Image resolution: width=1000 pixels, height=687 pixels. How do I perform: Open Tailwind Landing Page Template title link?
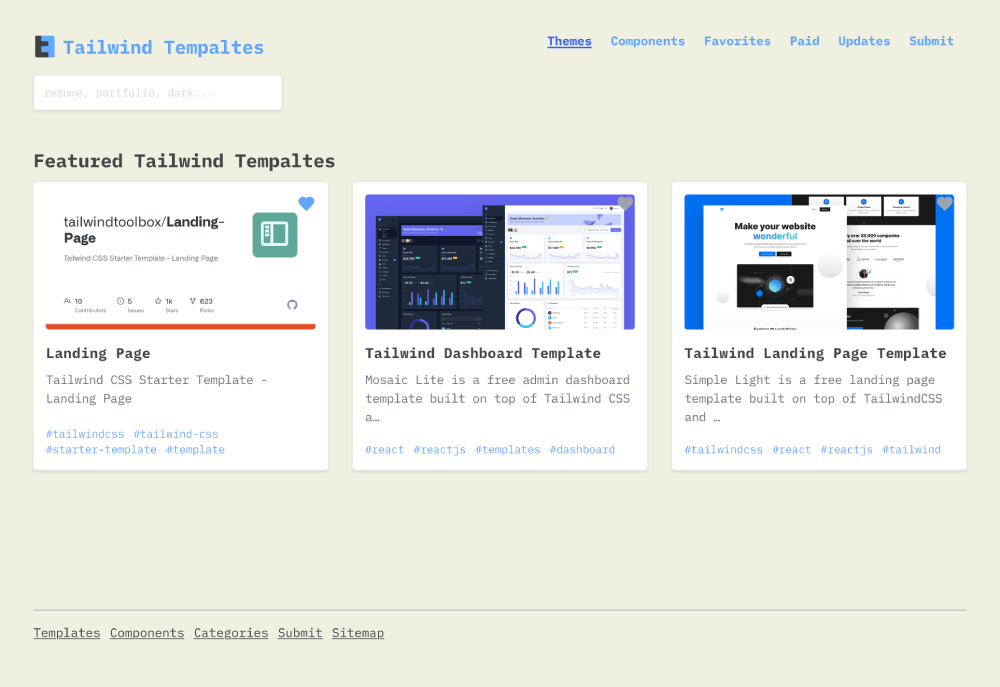pyautogui.click(x=815, y=353)
